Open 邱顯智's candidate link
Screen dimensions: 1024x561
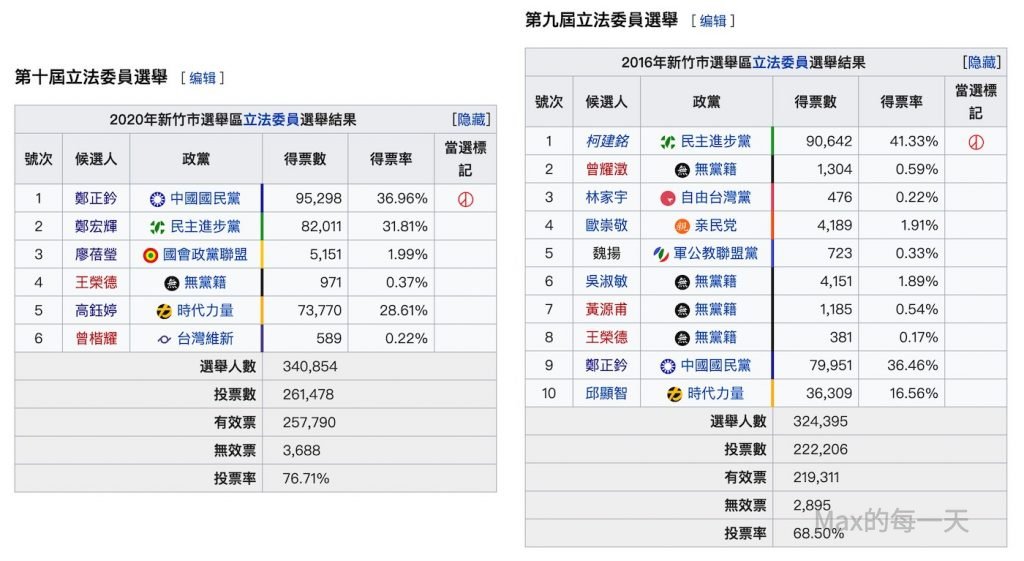coord(606,394)
